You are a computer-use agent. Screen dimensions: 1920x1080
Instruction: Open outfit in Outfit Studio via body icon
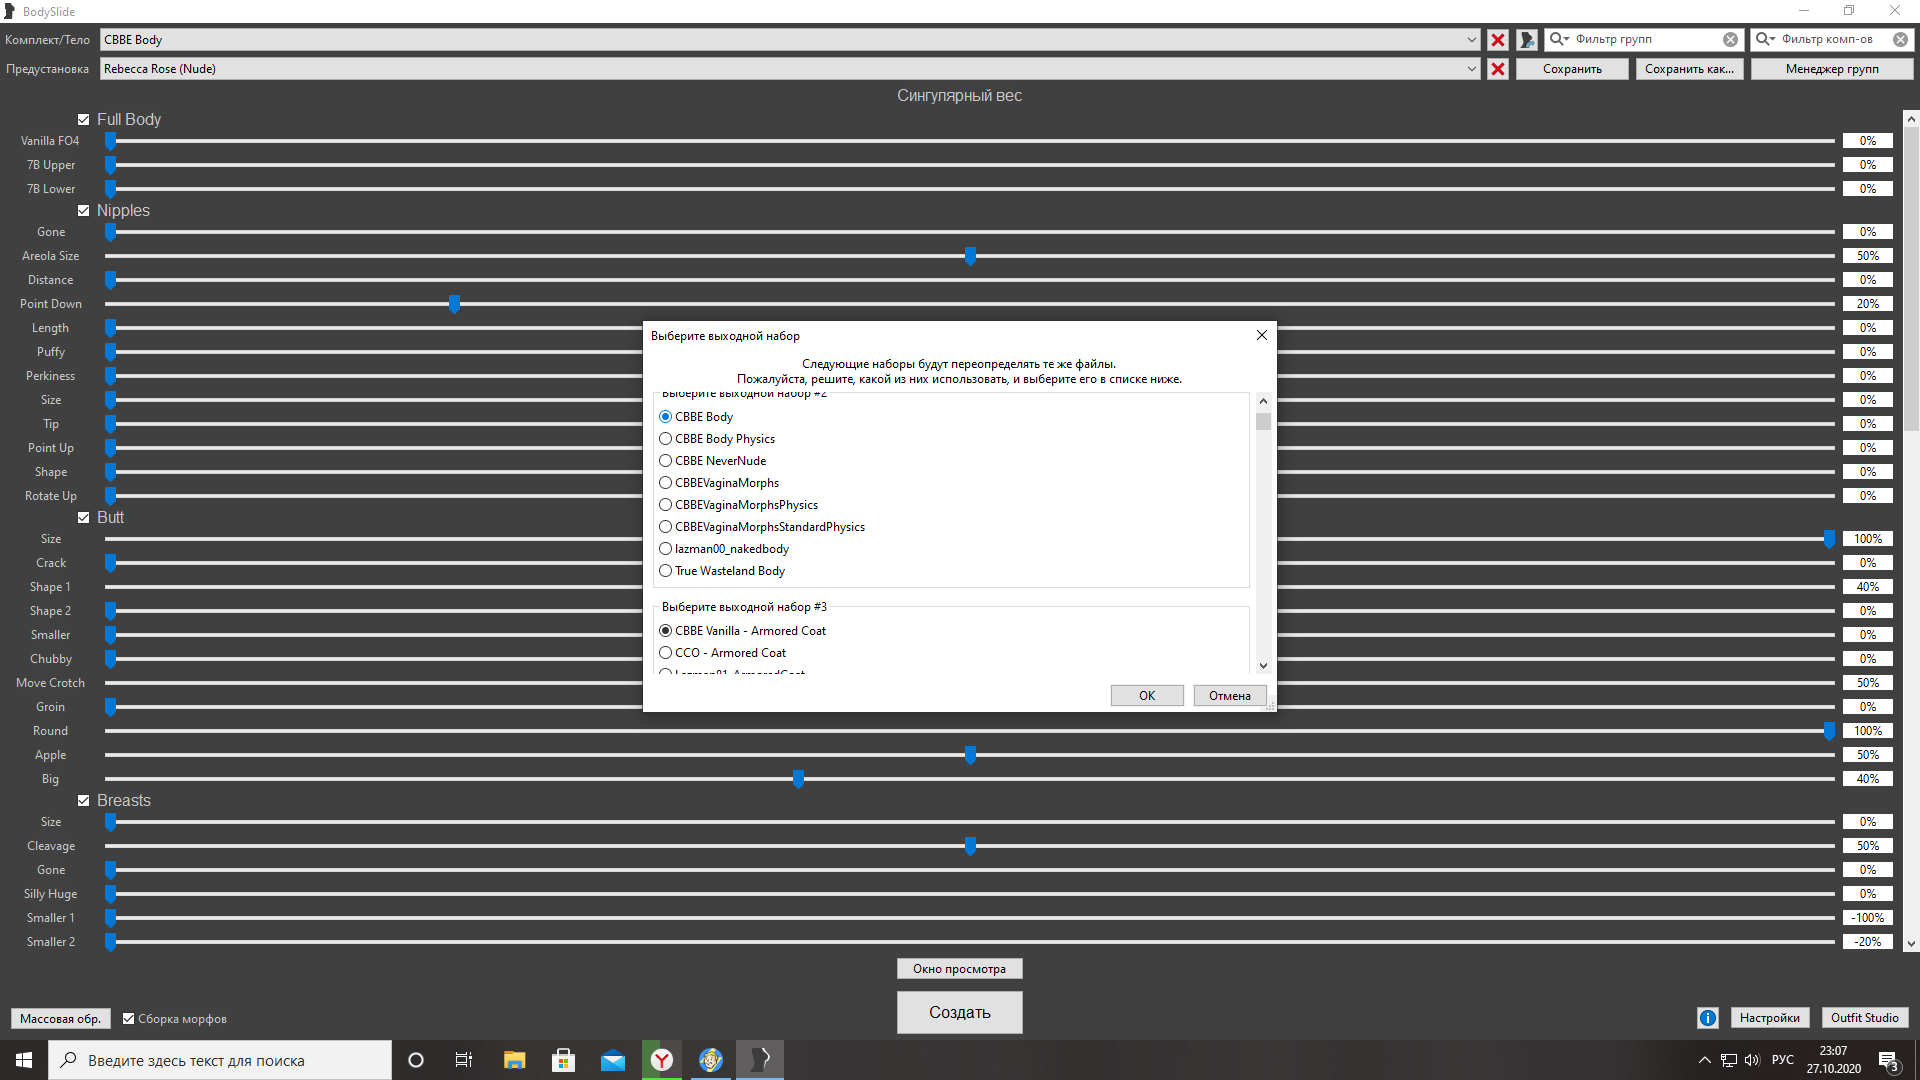(1527, 40)
